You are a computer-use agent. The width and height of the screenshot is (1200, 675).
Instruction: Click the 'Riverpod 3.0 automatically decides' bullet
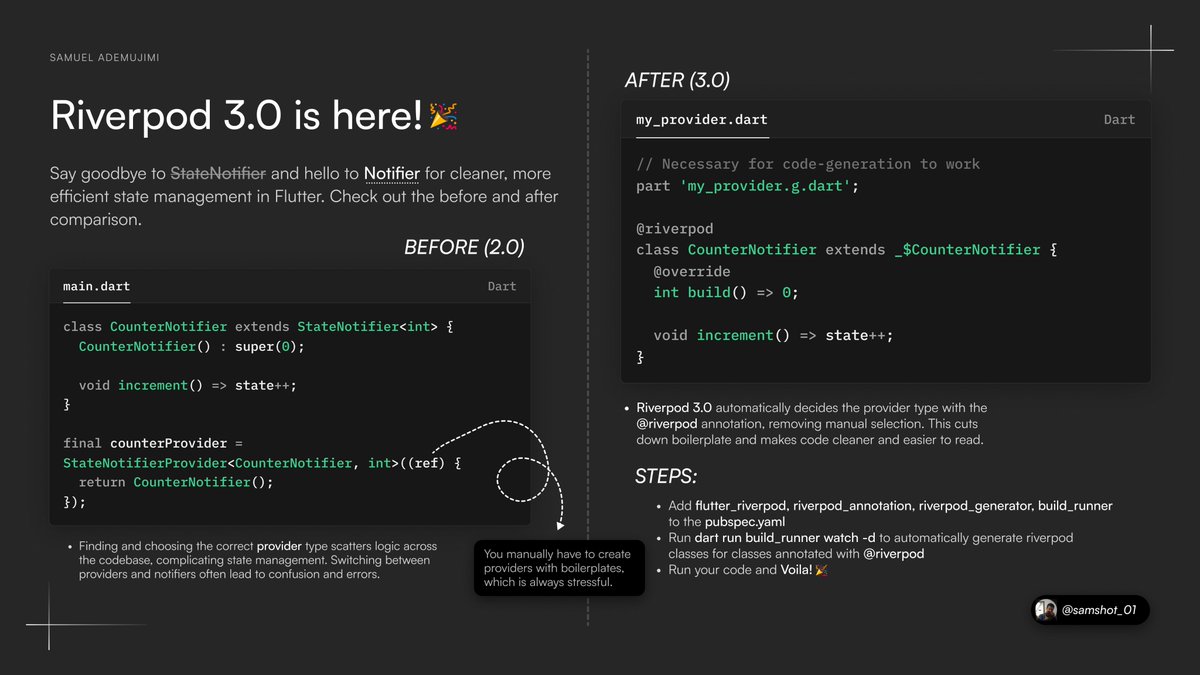(805, 424)
